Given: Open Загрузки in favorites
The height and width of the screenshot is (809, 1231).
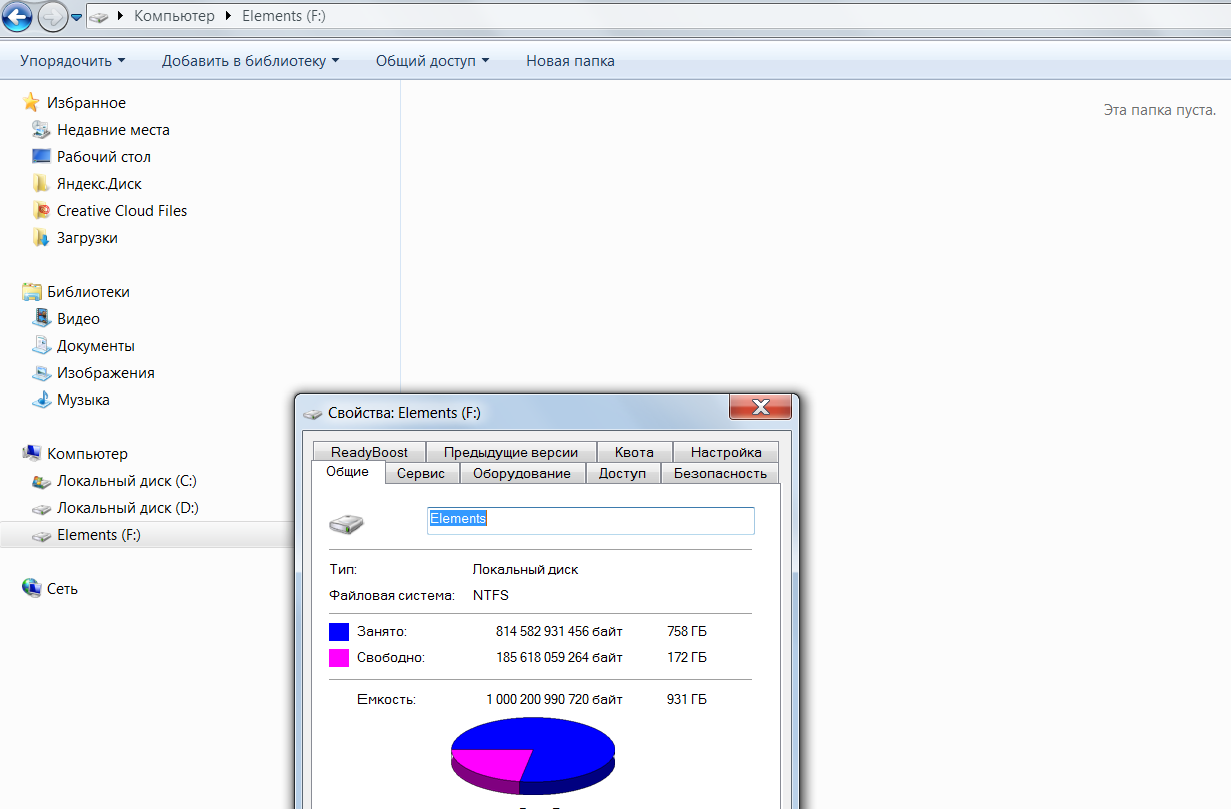Looking at the screenshot, I should [87, 238].
